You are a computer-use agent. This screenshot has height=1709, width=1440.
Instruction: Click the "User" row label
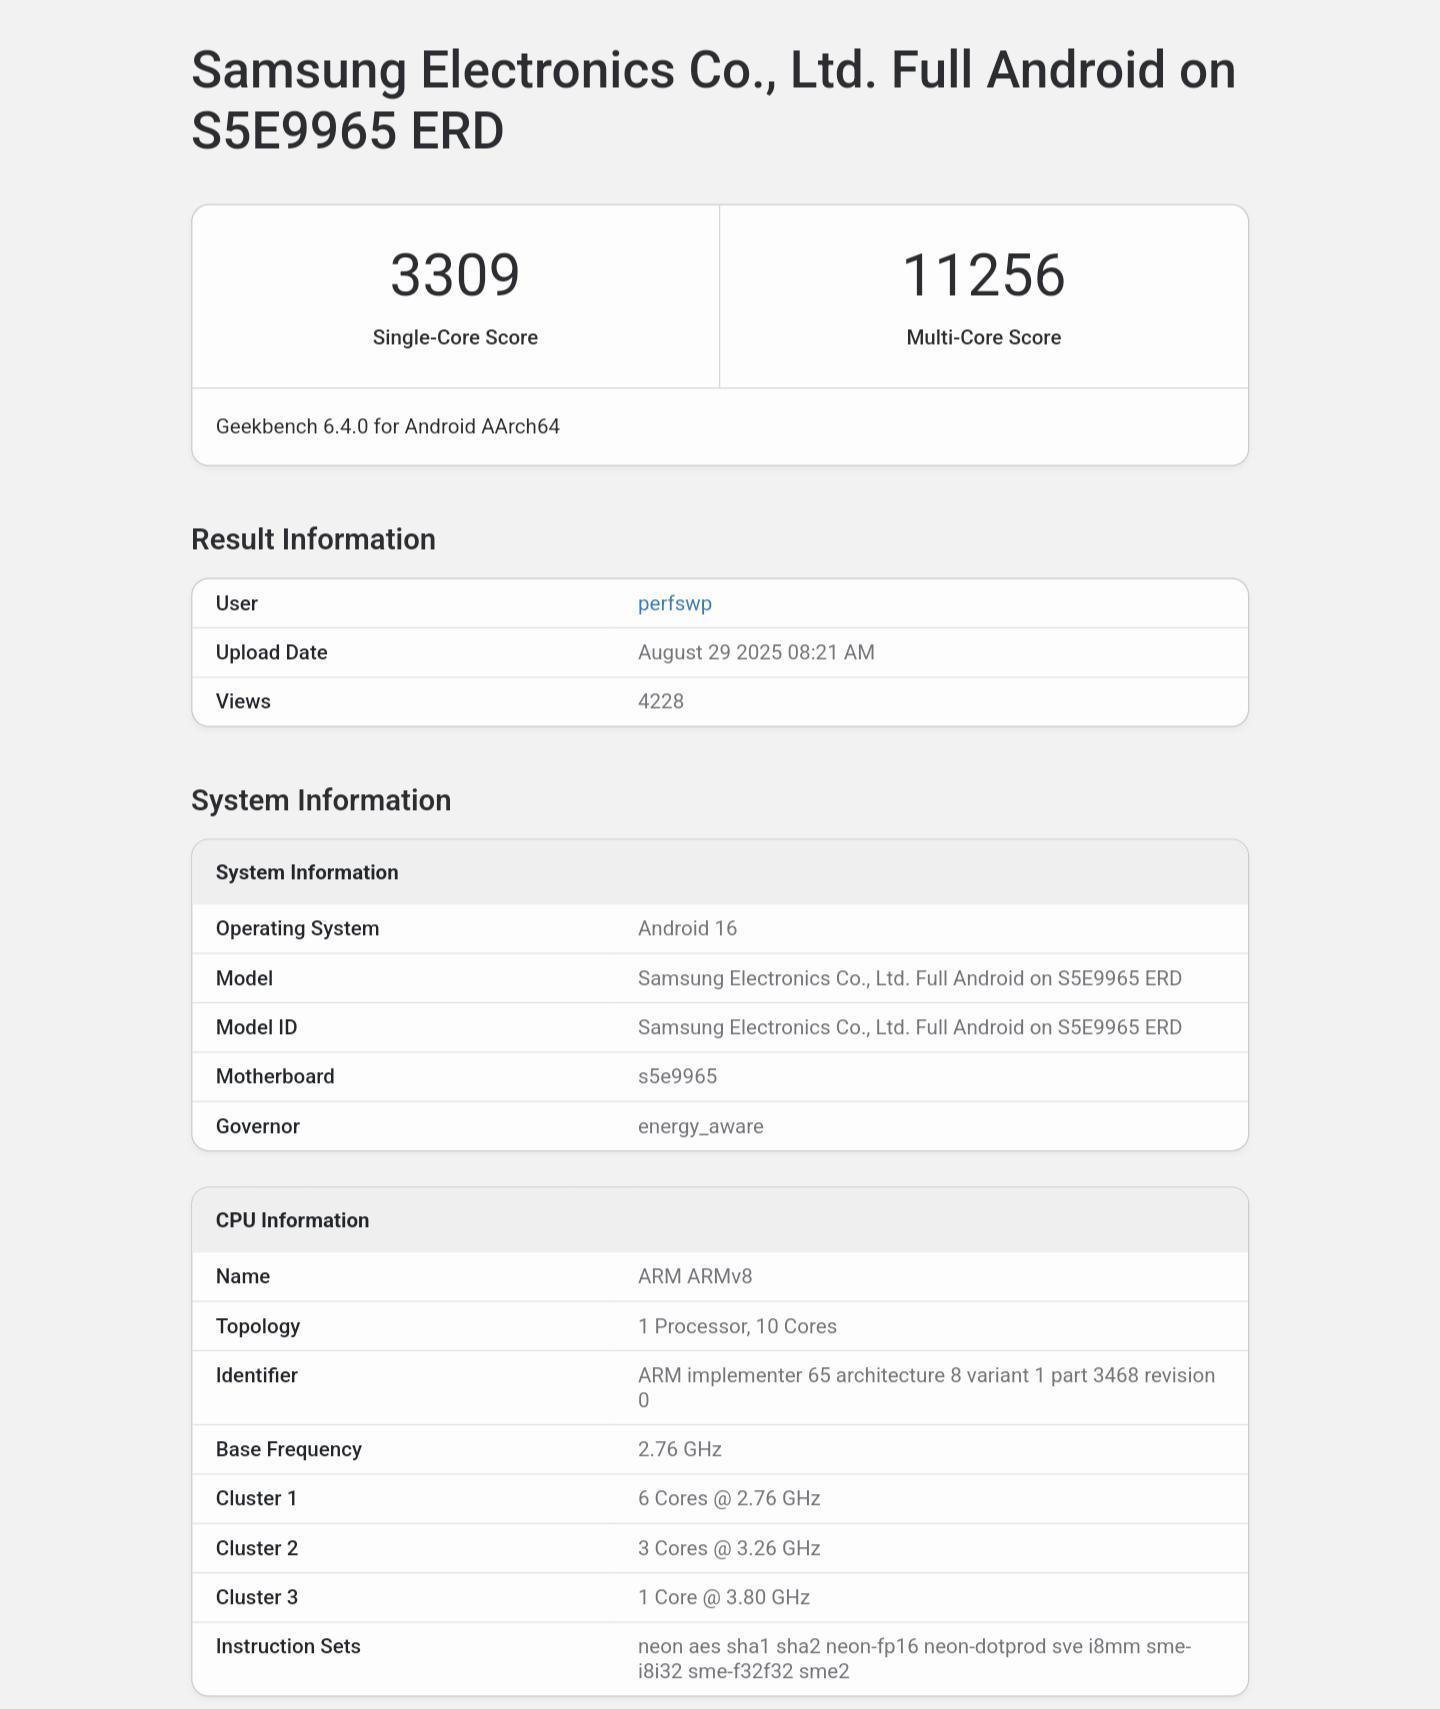pyautogui.click(x=237, y=603)
